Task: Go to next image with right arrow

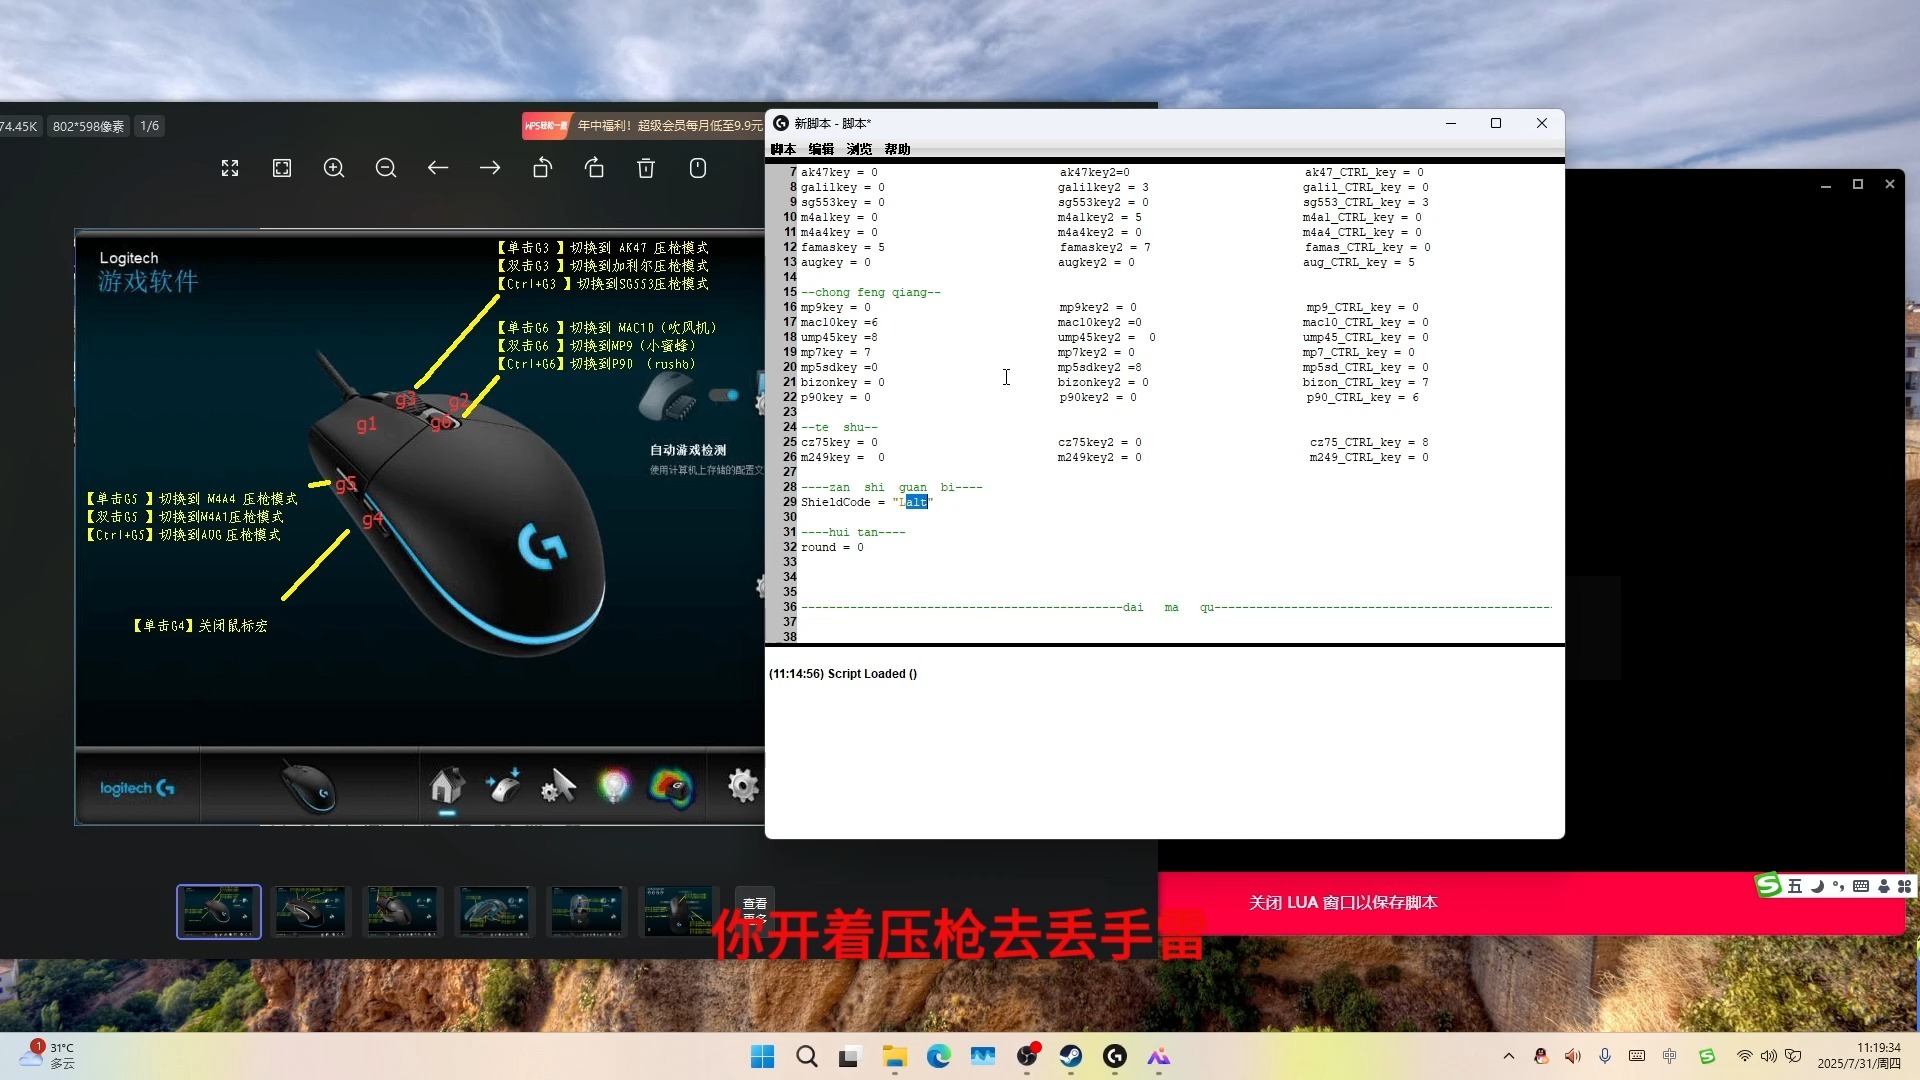Action: click(490, 168)
